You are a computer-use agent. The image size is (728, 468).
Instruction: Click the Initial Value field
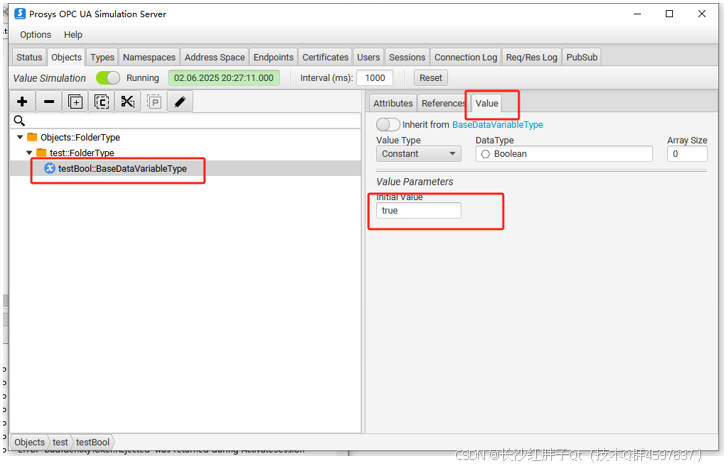click(x=418, y=210)
